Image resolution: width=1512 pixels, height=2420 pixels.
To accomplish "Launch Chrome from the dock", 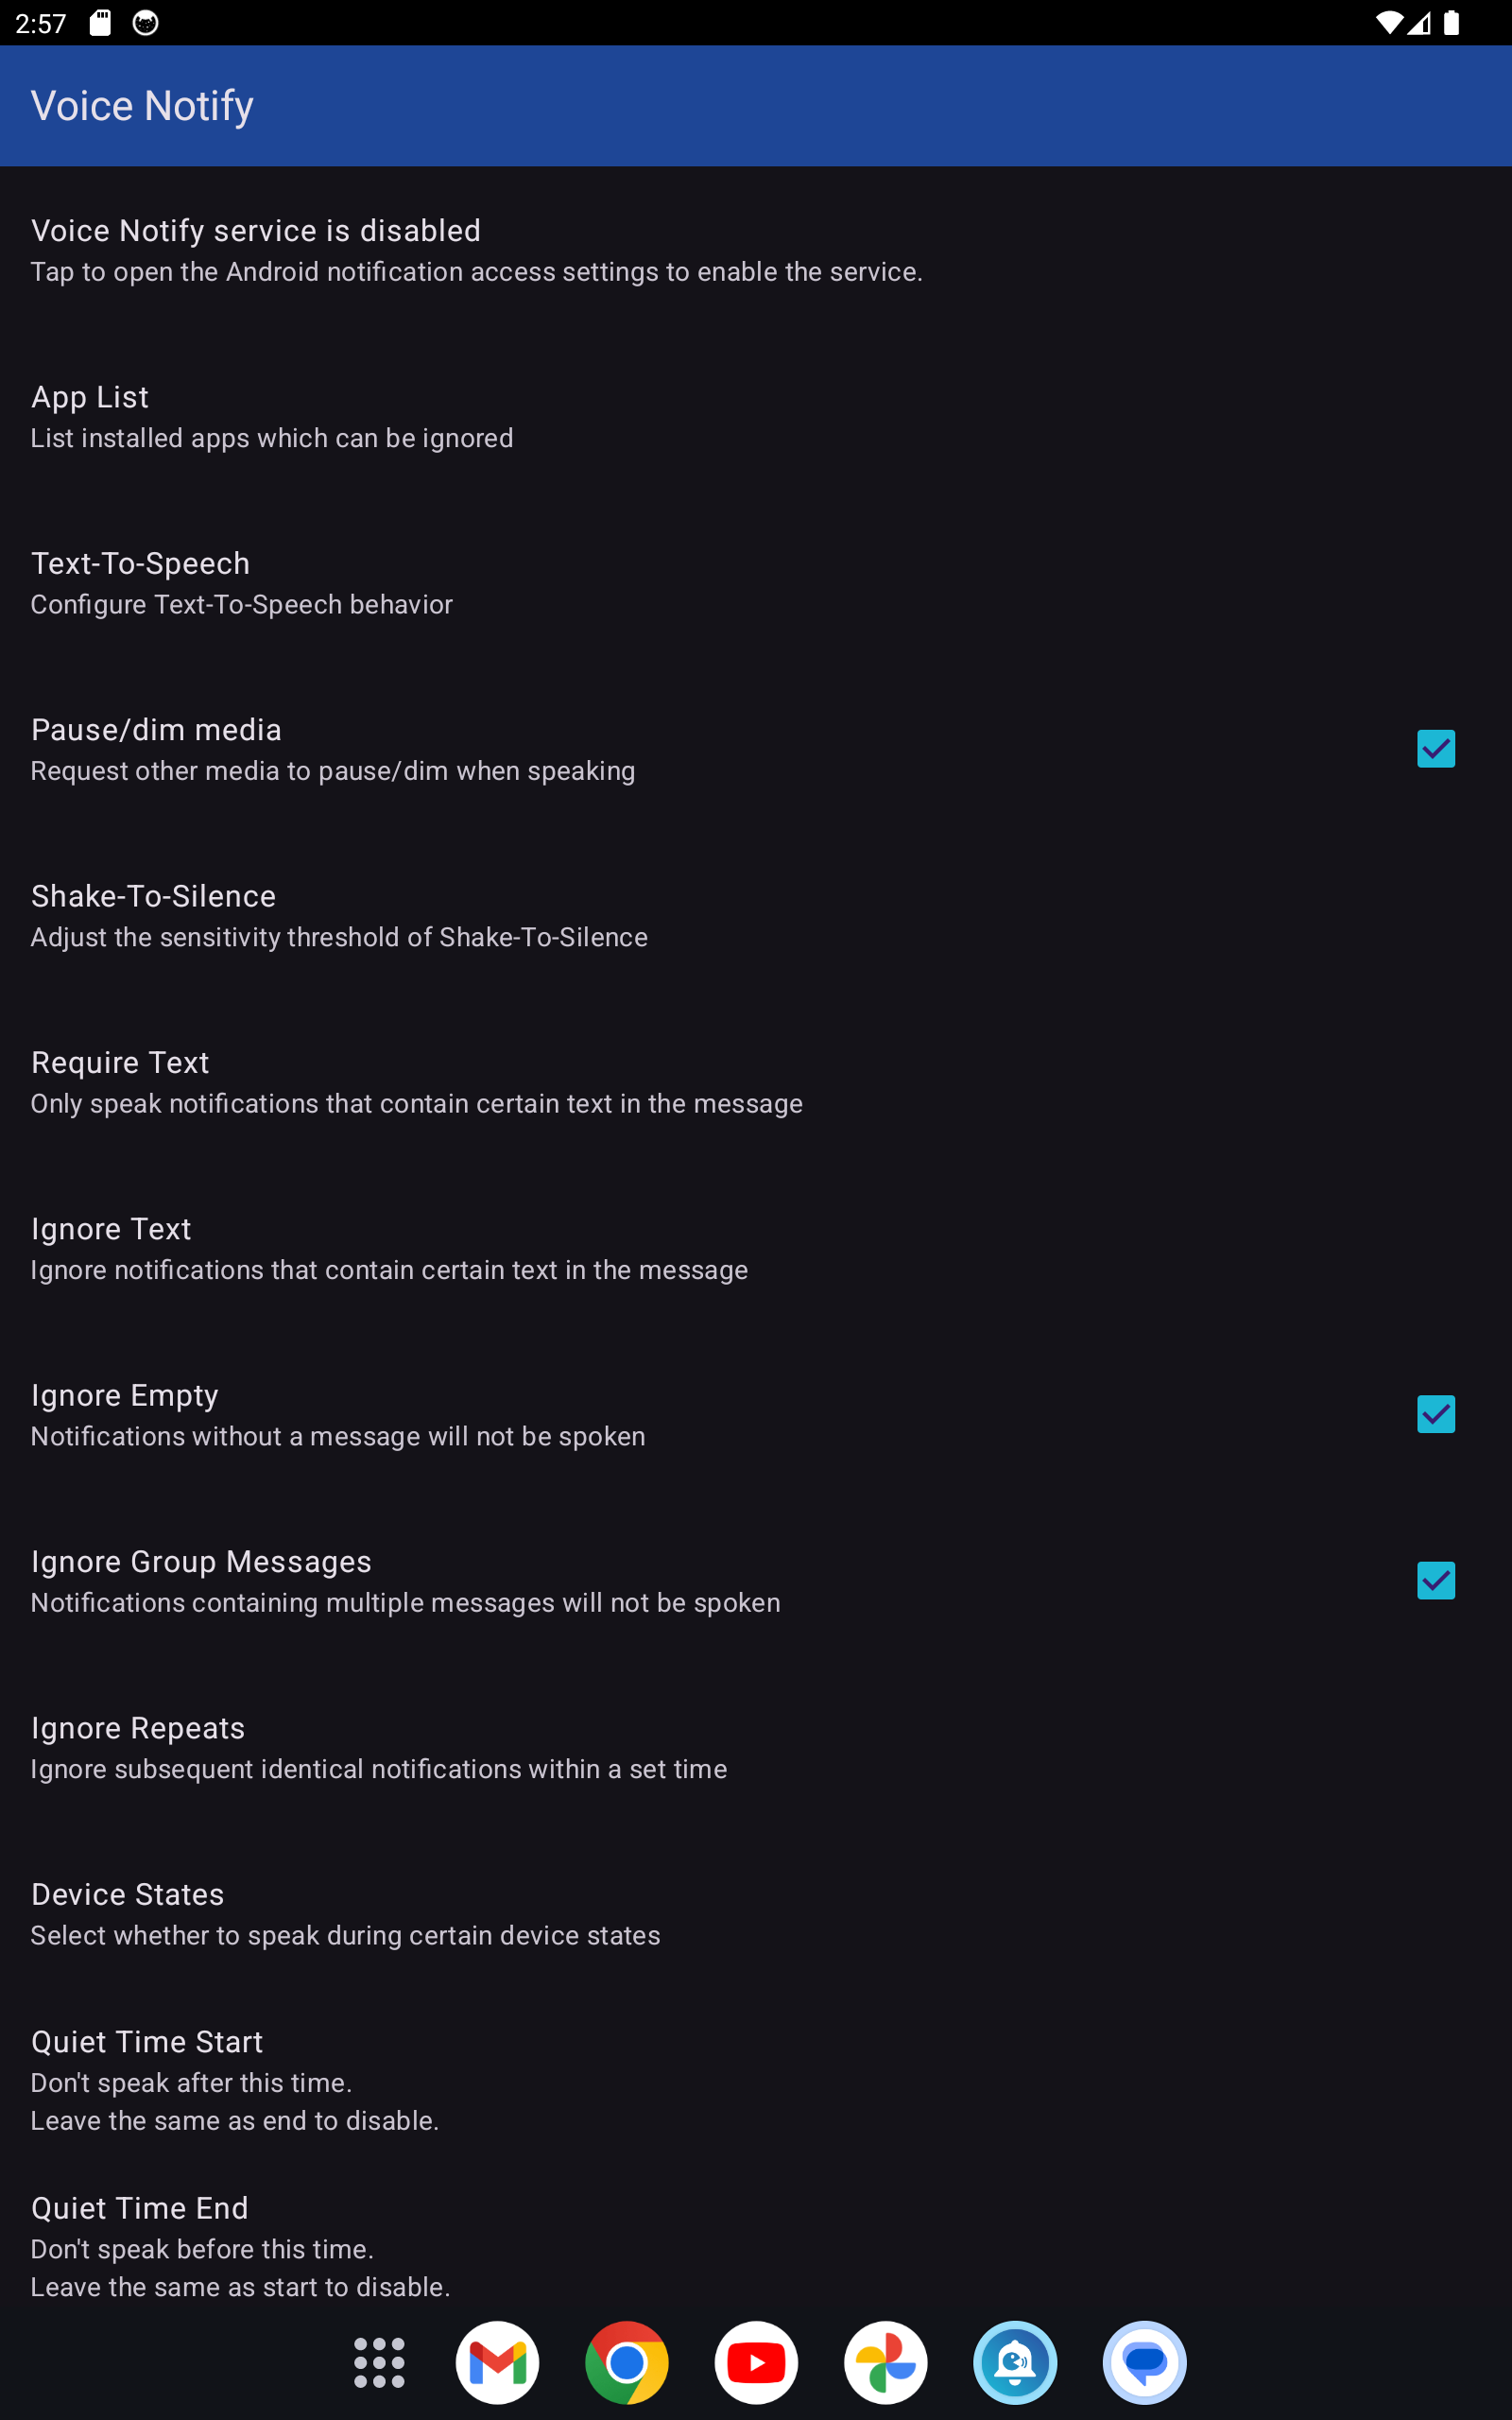I will [627, 2362].
